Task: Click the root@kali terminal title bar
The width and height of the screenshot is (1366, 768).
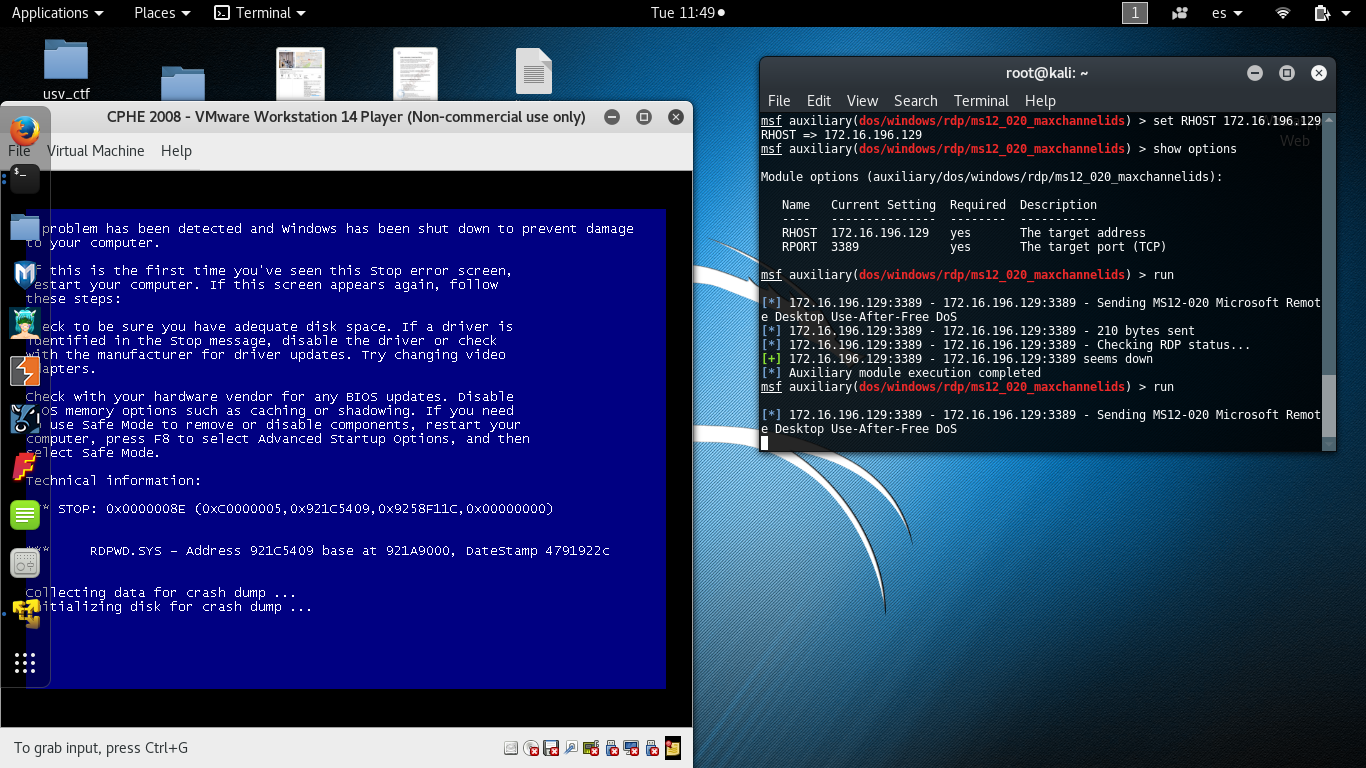Action: 1047,73
